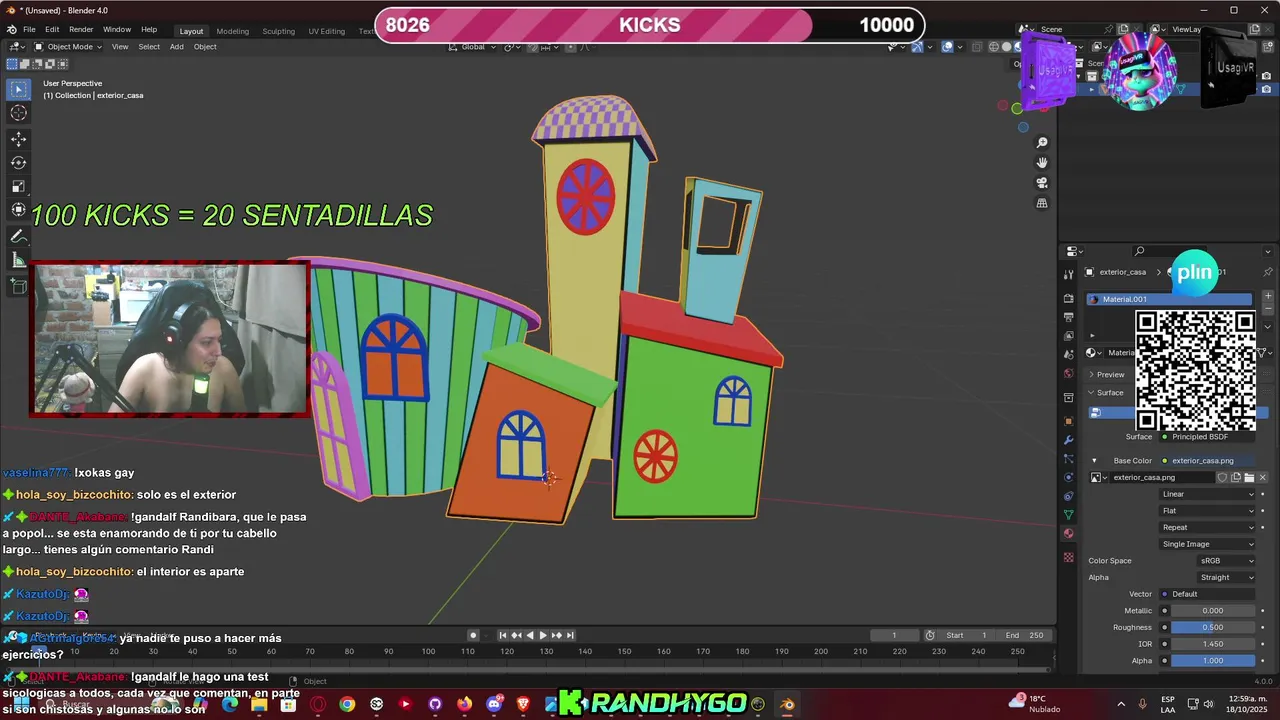Viewport: 1280px width, 720px height.
Task: Open the Scene properties tab
Action: click(x=1068, y=353)
